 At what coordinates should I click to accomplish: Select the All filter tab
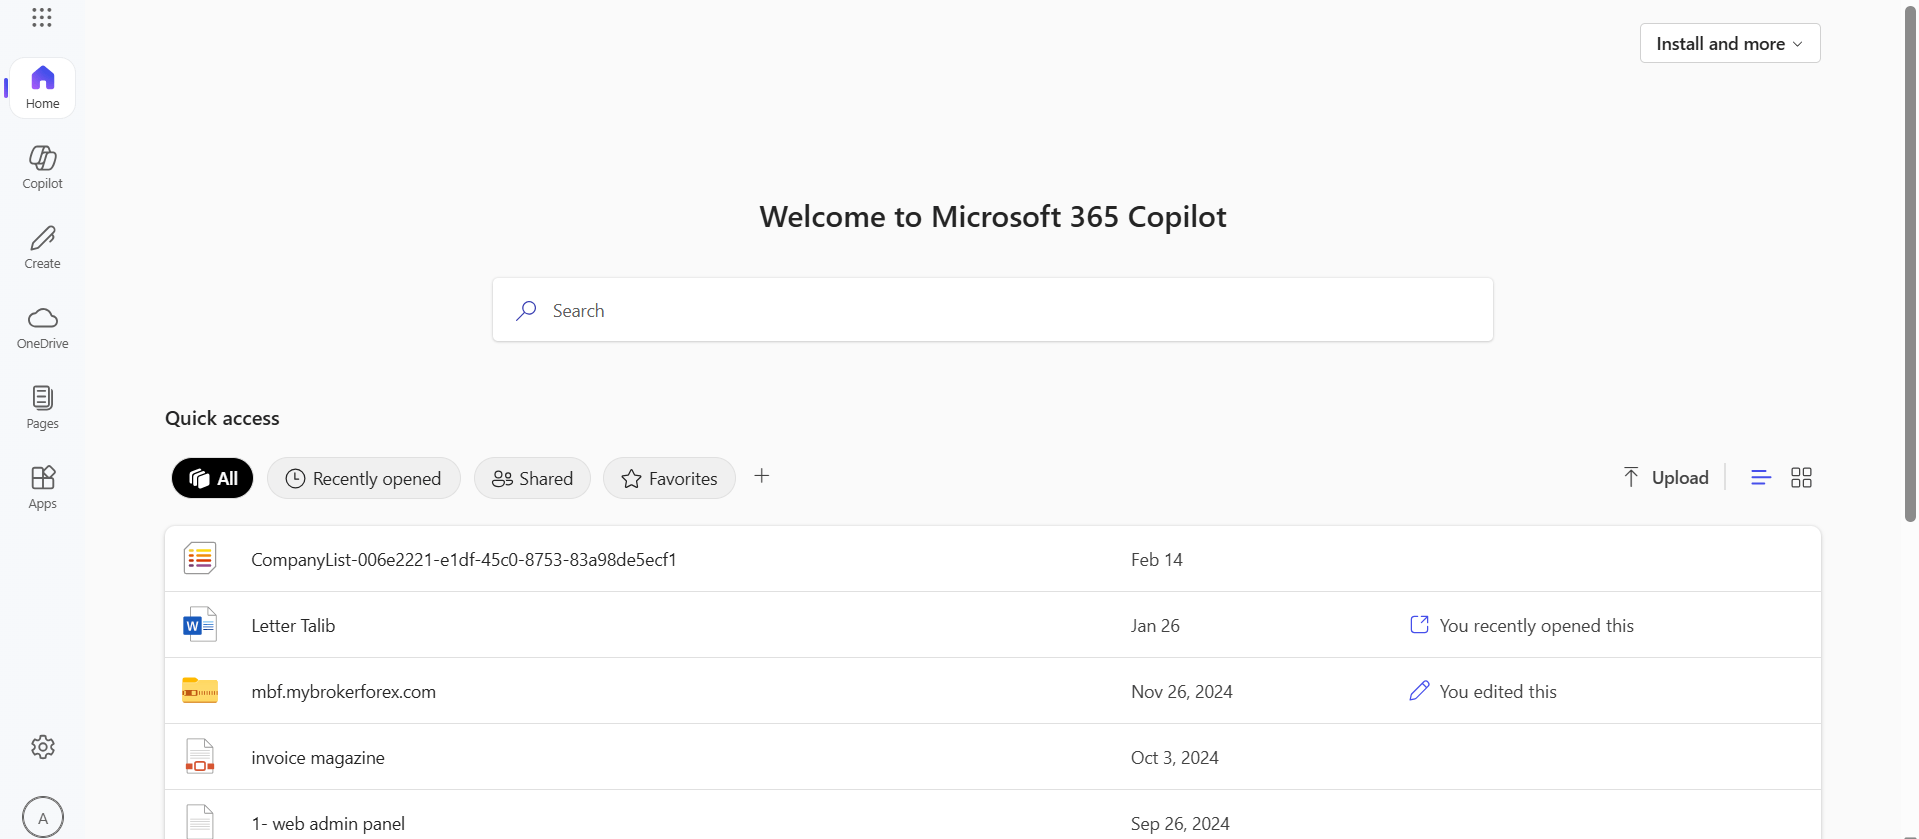pyautogui.click(x=213, y=478)
